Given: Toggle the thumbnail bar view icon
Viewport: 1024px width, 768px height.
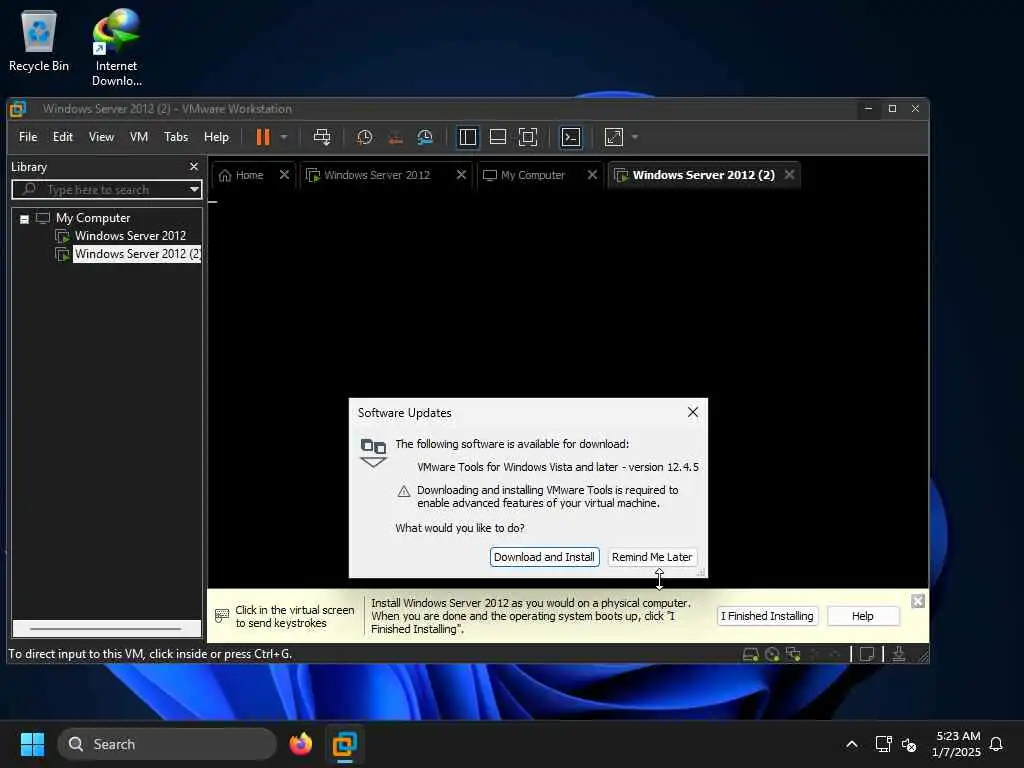Looking at the screenshot, I should click(498, 137).
